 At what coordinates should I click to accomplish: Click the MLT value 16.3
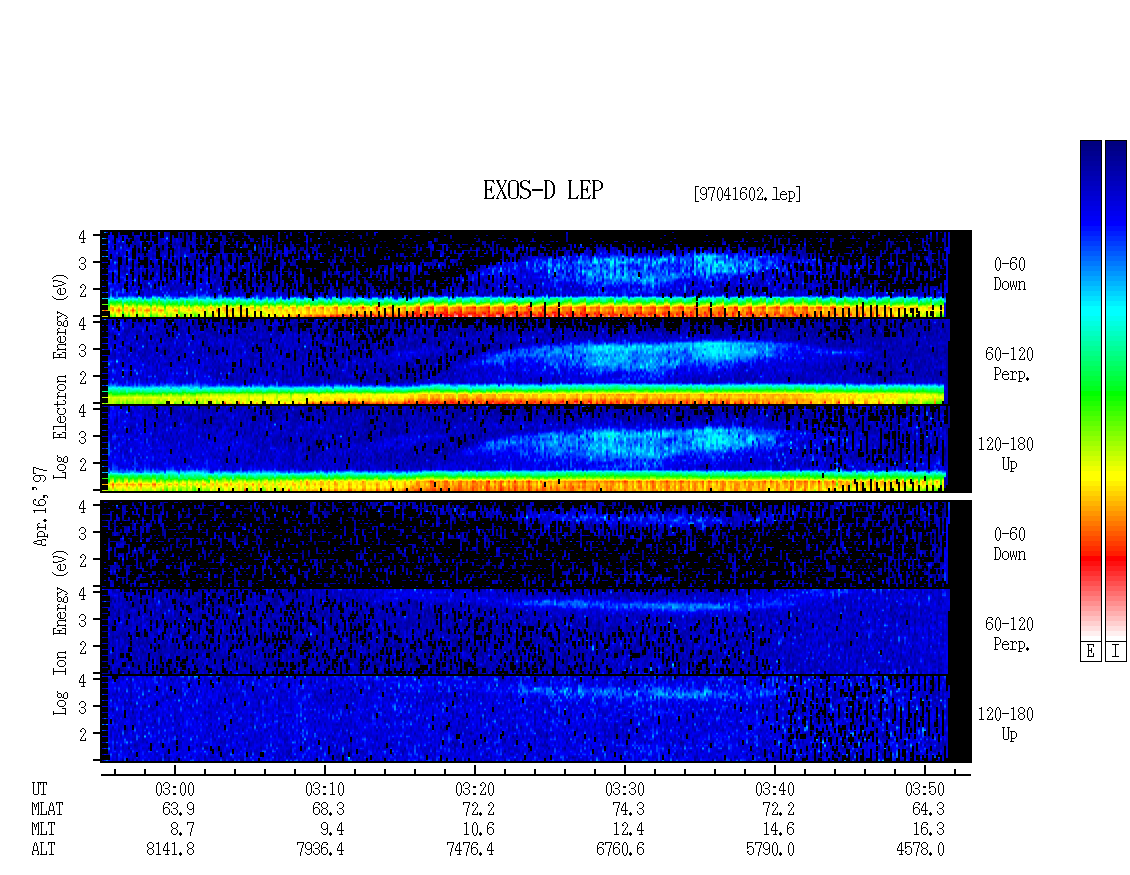pos(928,830)
